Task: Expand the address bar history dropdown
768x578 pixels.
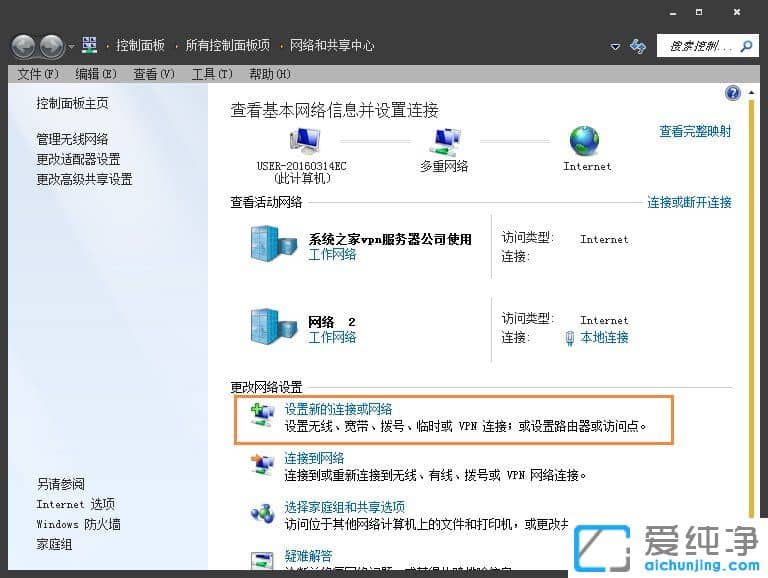Action: point(615,47)
